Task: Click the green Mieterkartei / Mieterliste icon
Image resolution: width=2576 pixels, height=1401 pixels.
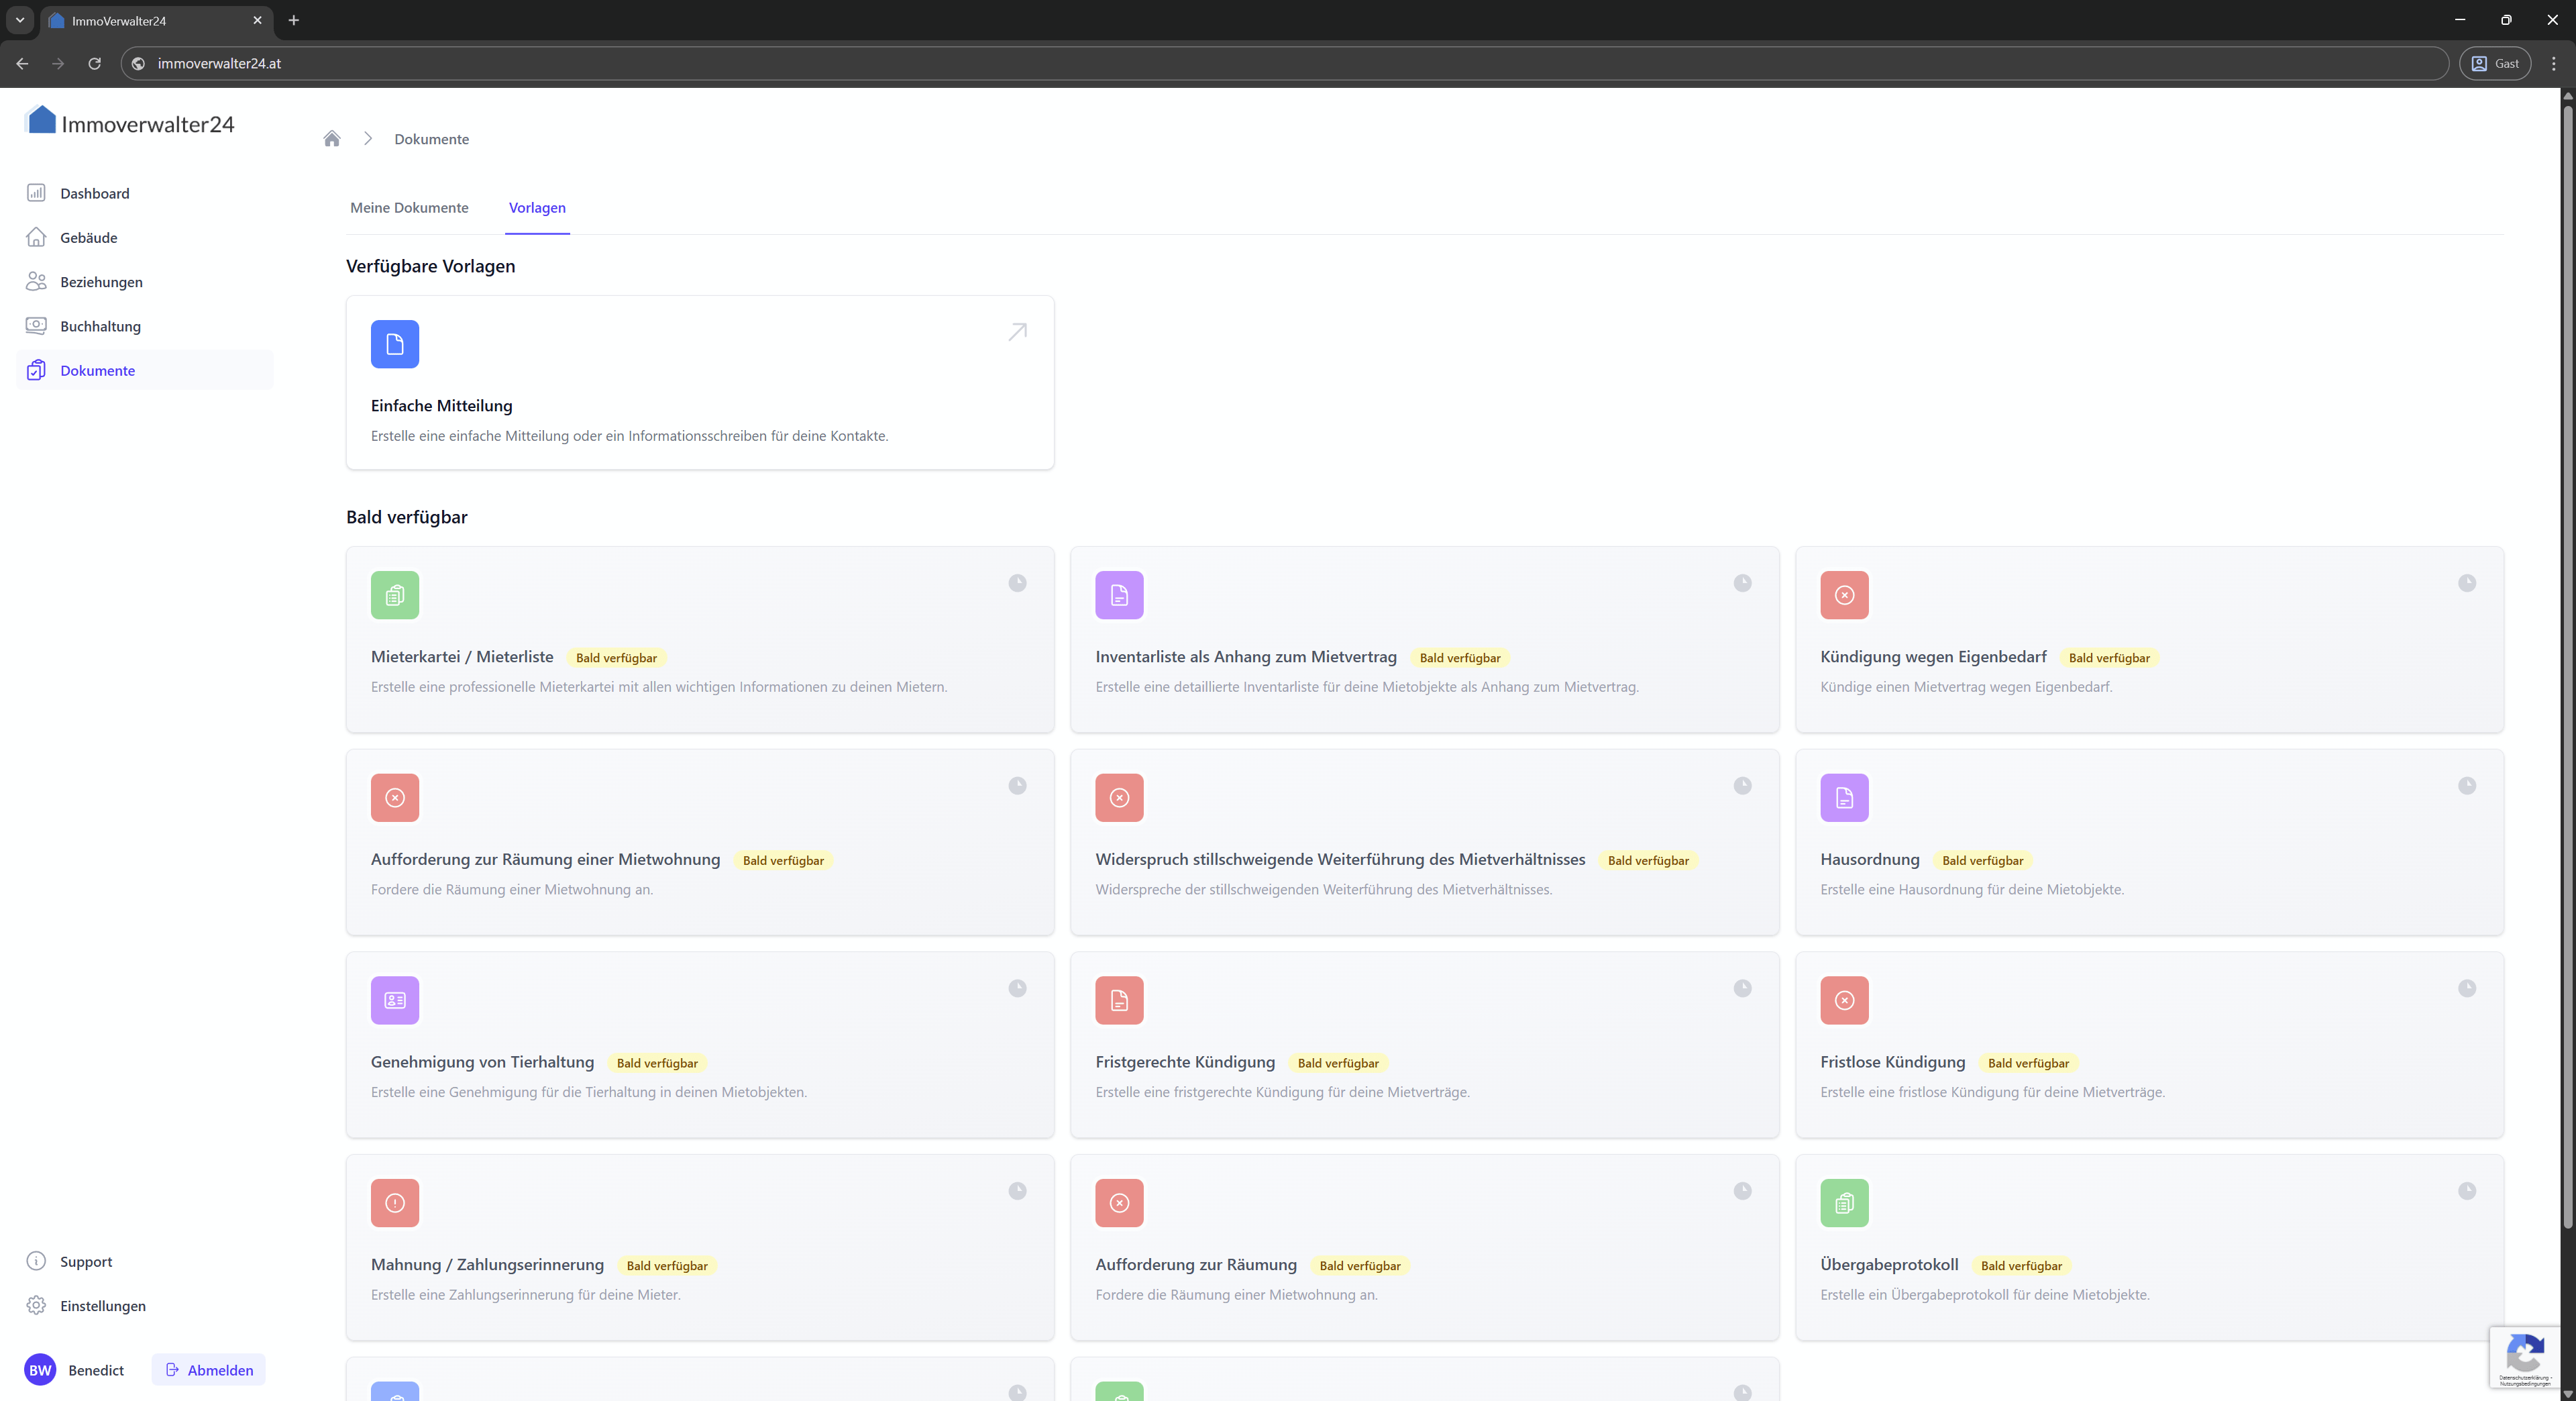Action: pos(394,595)
